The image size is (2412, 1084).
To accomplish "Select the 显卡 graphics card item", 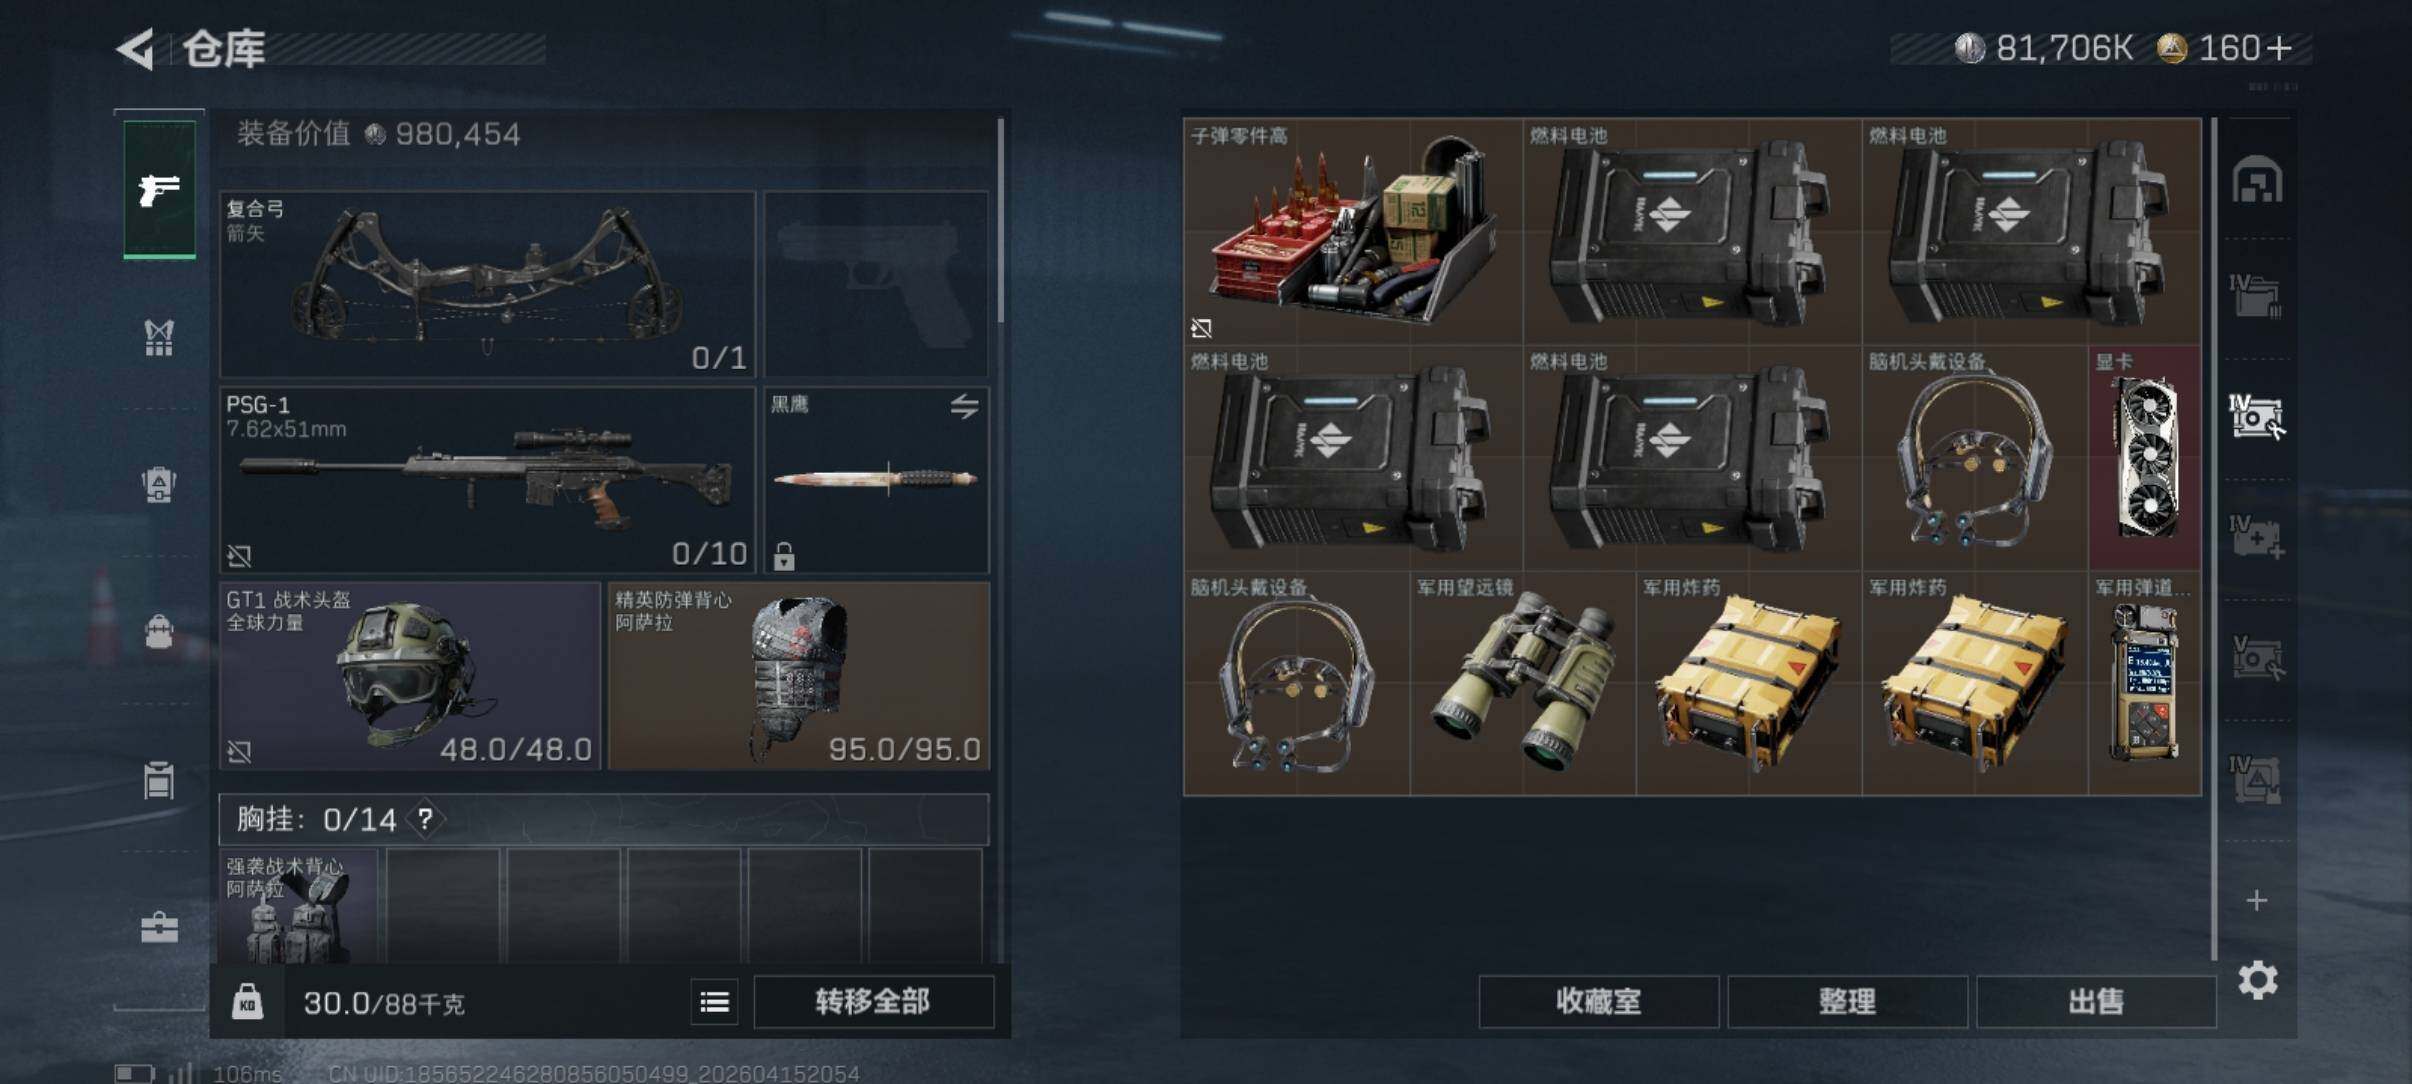I will pos(2145,458).
